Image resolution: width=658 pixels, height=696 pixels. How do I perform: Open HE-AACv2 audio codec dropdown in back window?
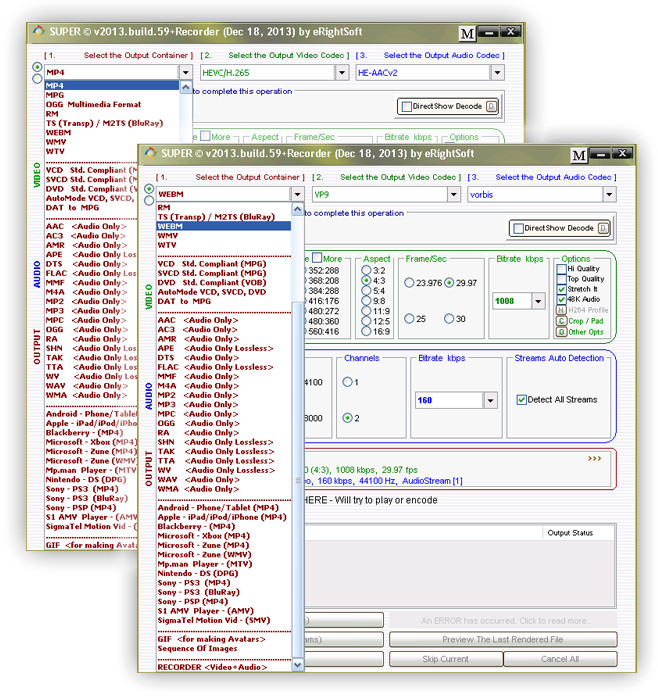tap(497, 72)
